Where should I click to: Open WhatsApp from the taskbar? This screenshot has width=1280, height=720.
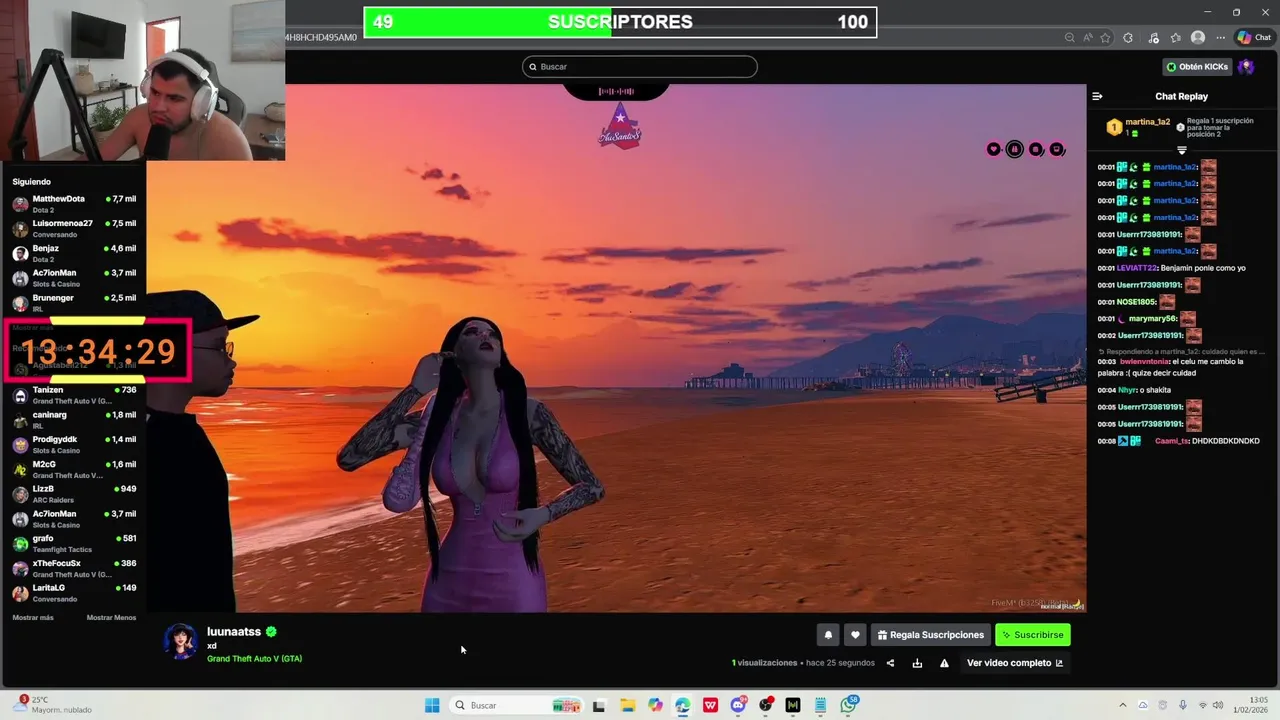pos(849,705)
